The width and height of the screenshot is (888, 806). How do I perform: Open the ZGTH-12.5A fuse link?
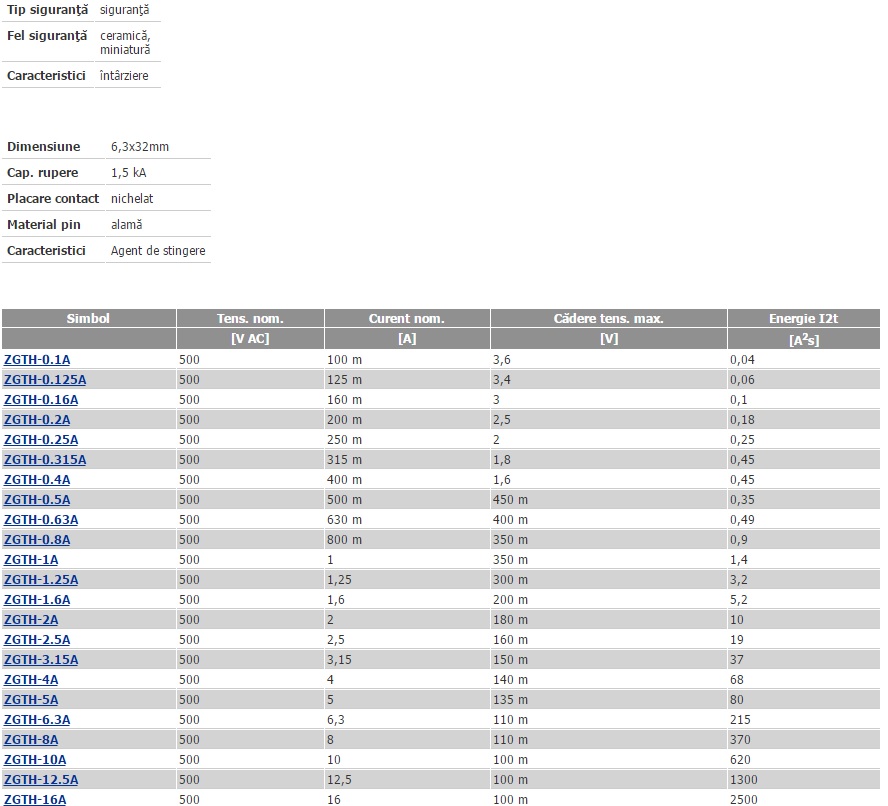coord(41,780)
